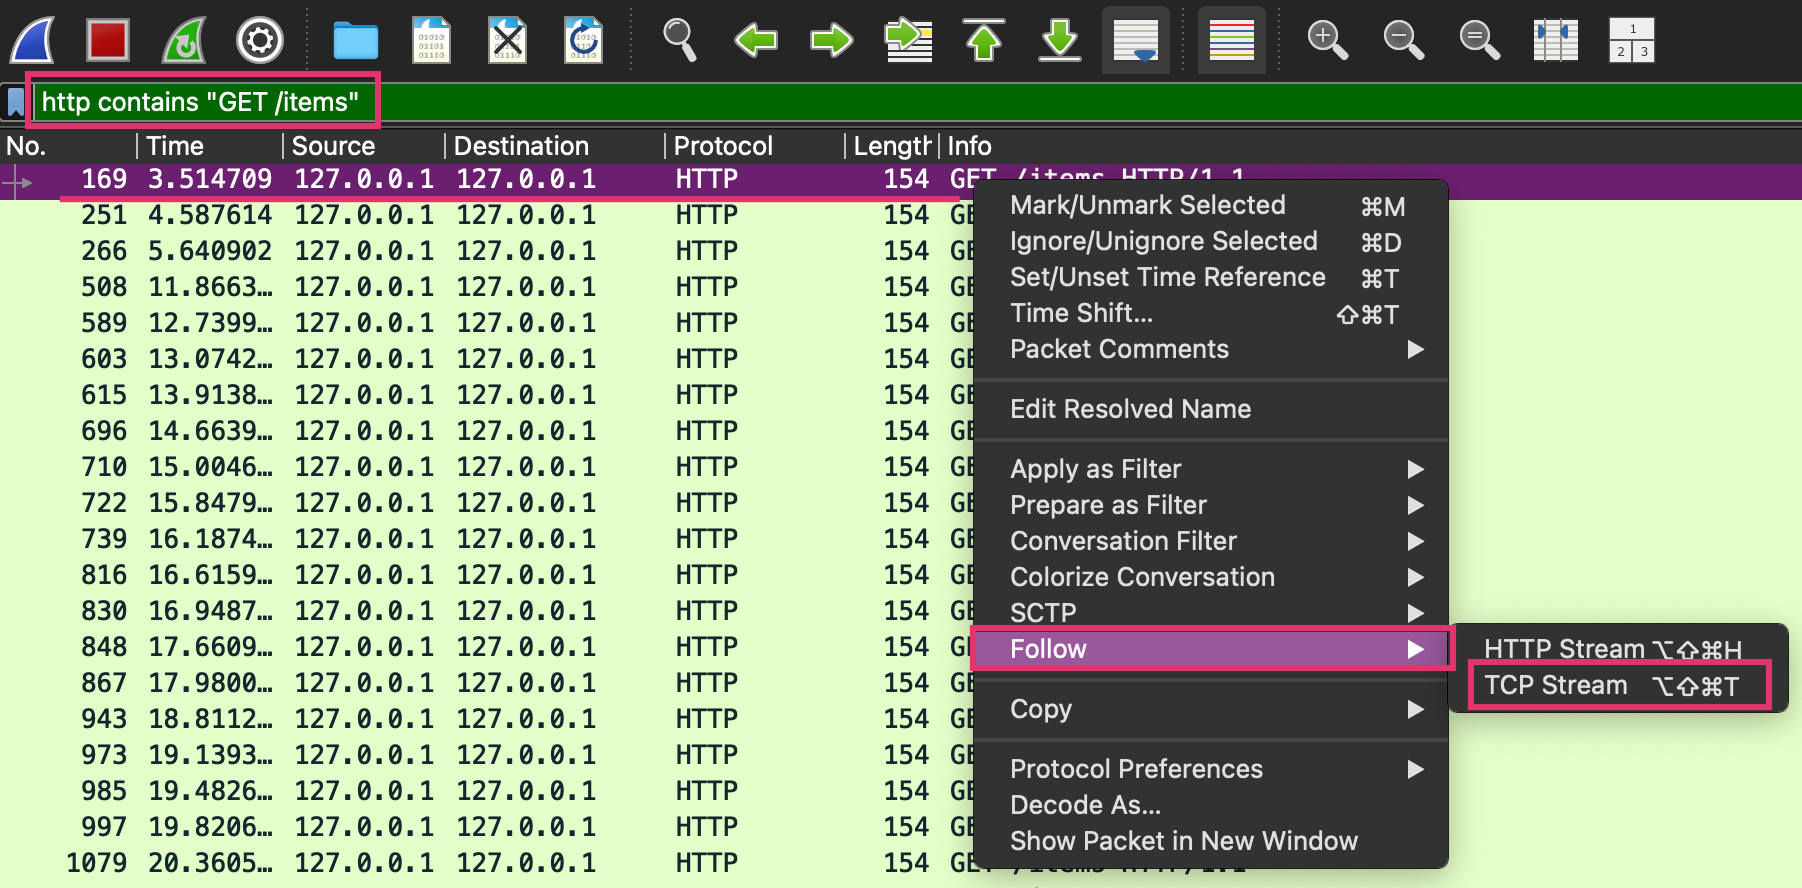Open capture options gear icon
The width and height of the screenshot is (1802, 888).
(260, 40)
